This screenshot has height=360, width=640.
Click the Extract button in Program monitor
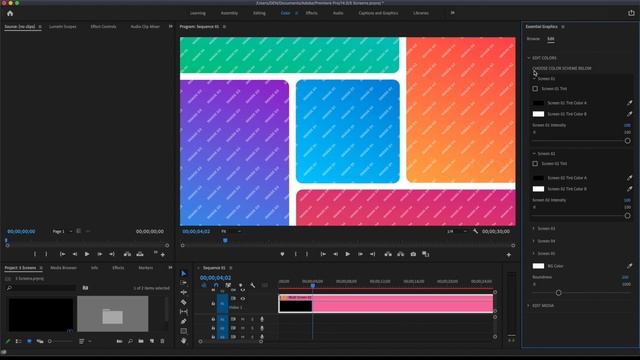(x=400, y=254)
